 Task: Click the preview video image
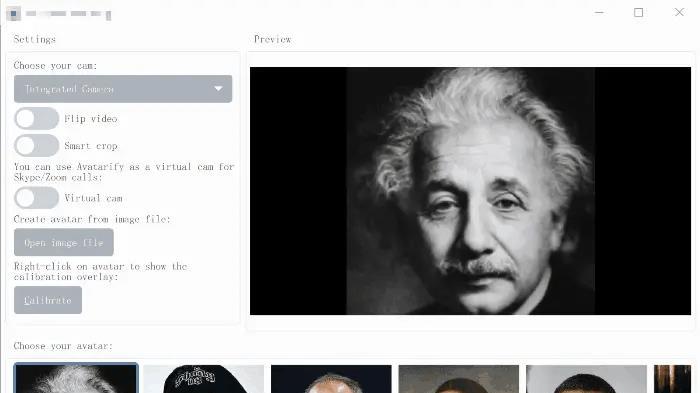tap(470, 191)
